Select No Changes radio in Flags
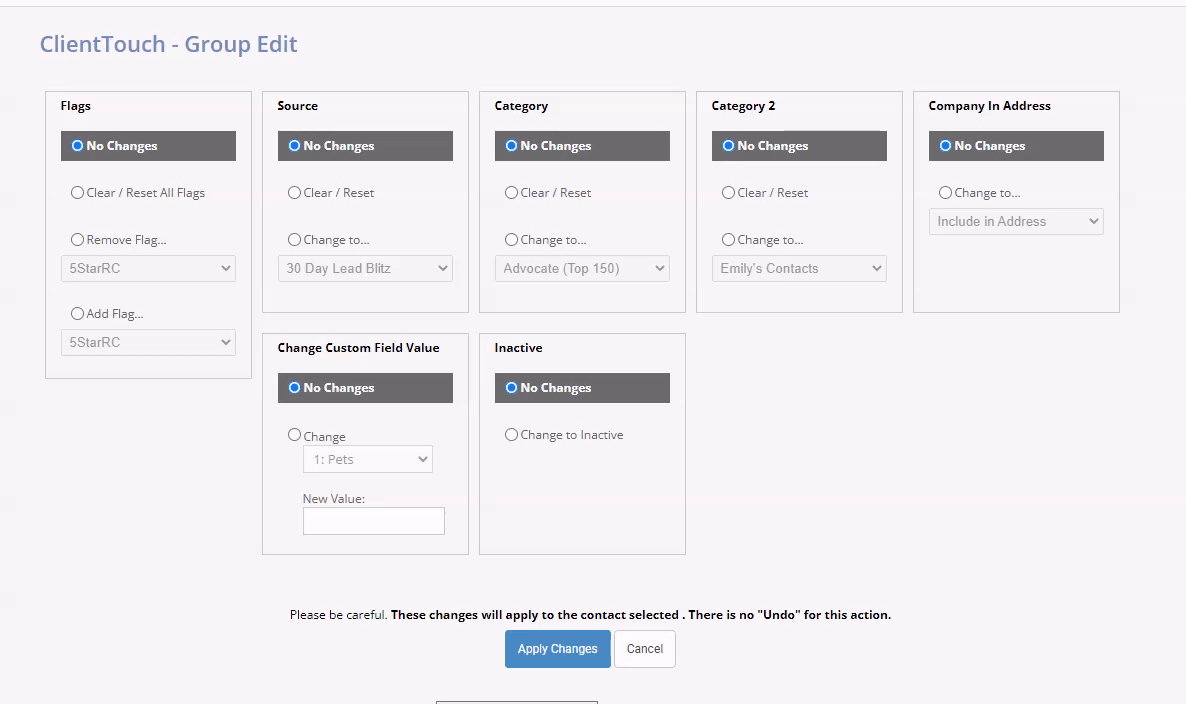Viewport: 1186px width, 704px height. click(x=77, y=146)
